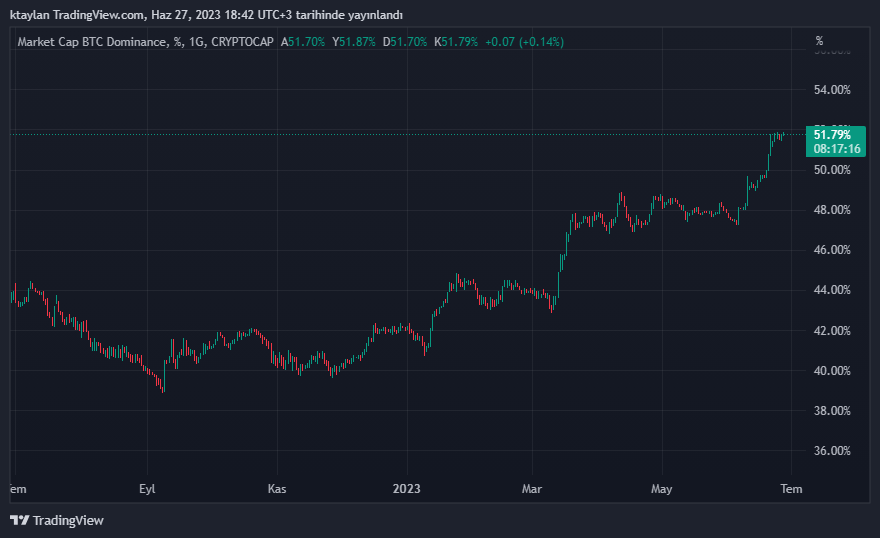This screenshot has height=538, width=880.
Task: Click the 54.00% price axis label
Action: pos(832,90)
